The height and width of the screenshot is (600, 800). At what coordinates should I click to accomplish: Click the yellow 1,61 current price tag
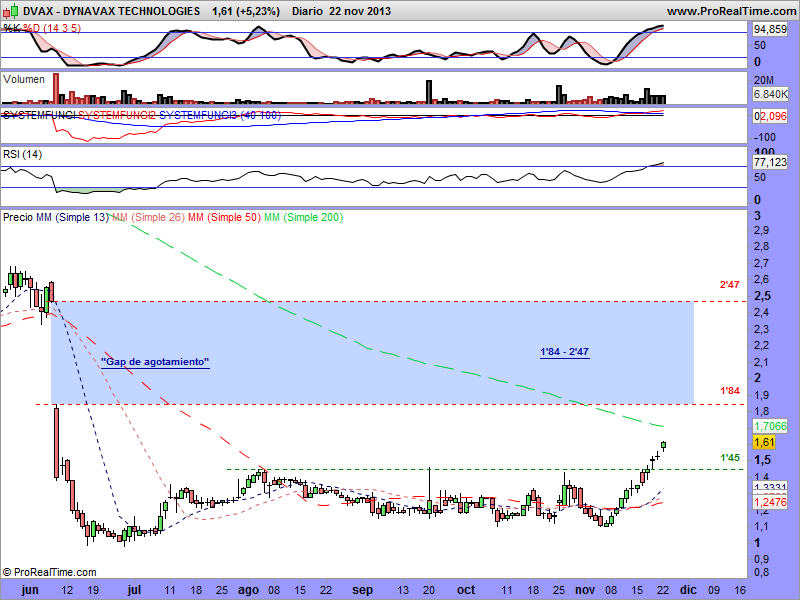(764, 442)
